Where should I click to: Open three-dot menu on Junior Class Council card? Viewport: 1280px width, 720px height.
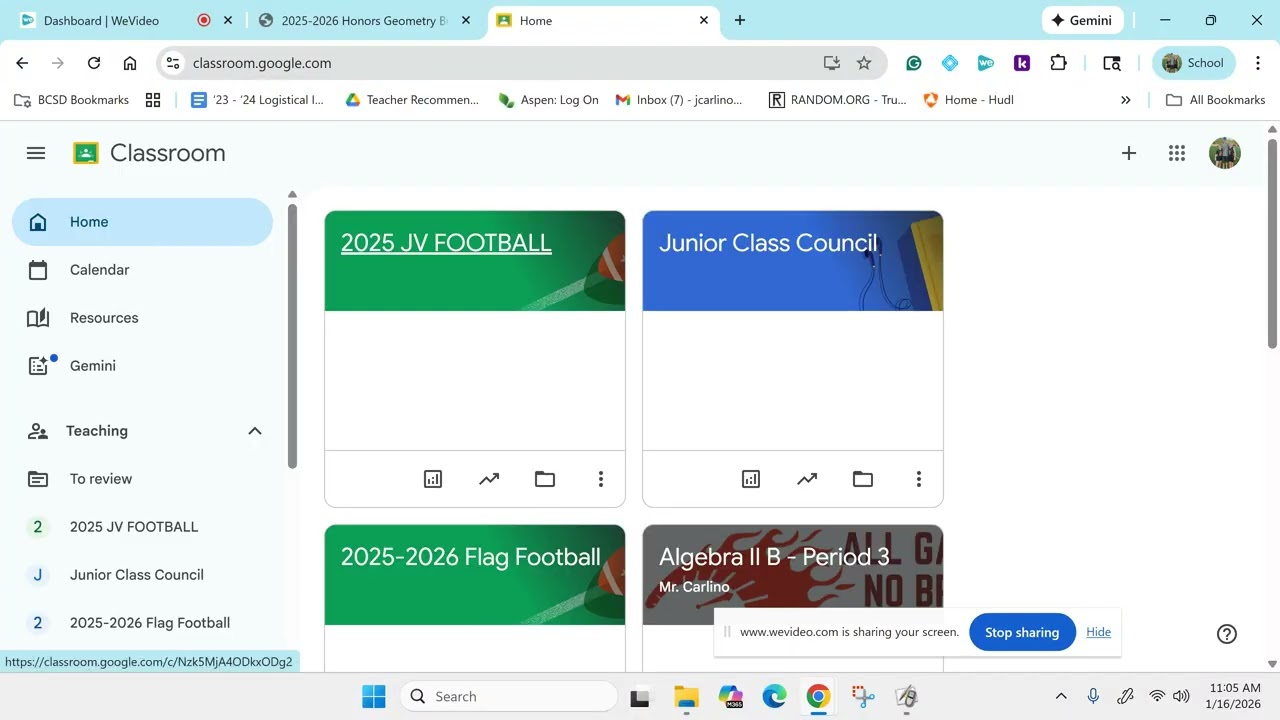919,479
